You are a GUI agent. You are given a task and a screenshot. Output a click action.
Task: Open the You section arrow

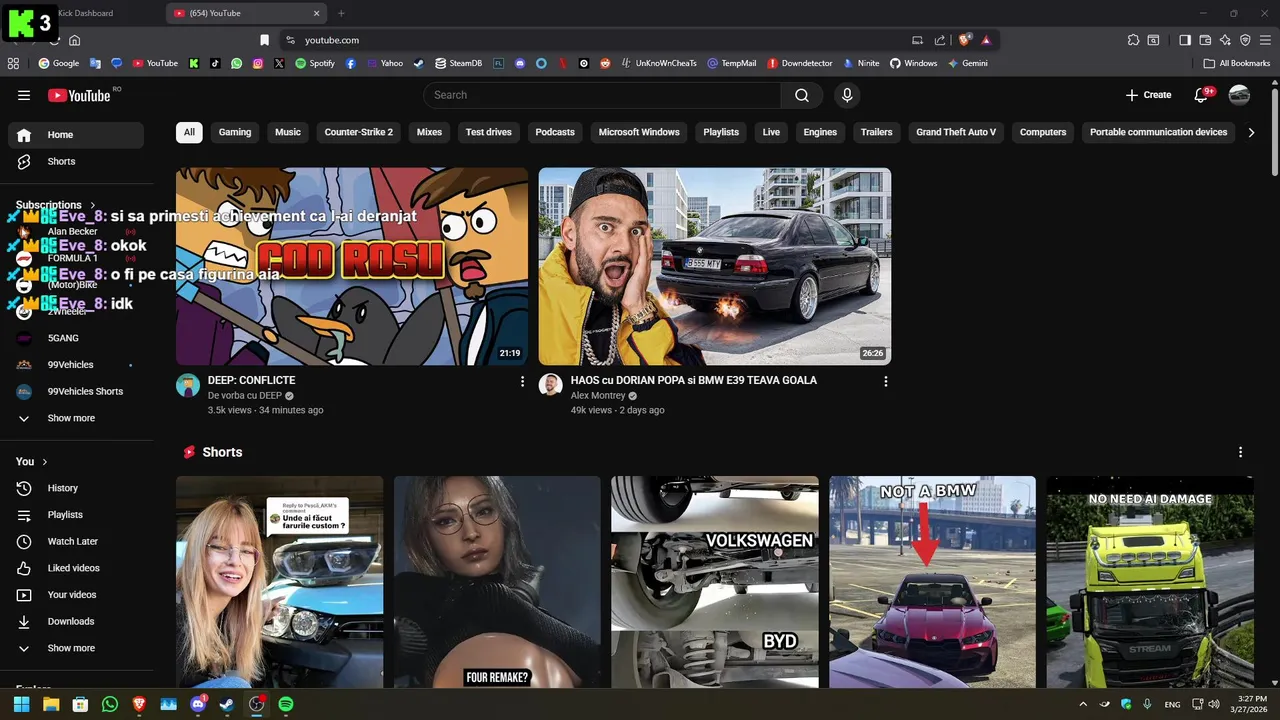coord(45,462)
